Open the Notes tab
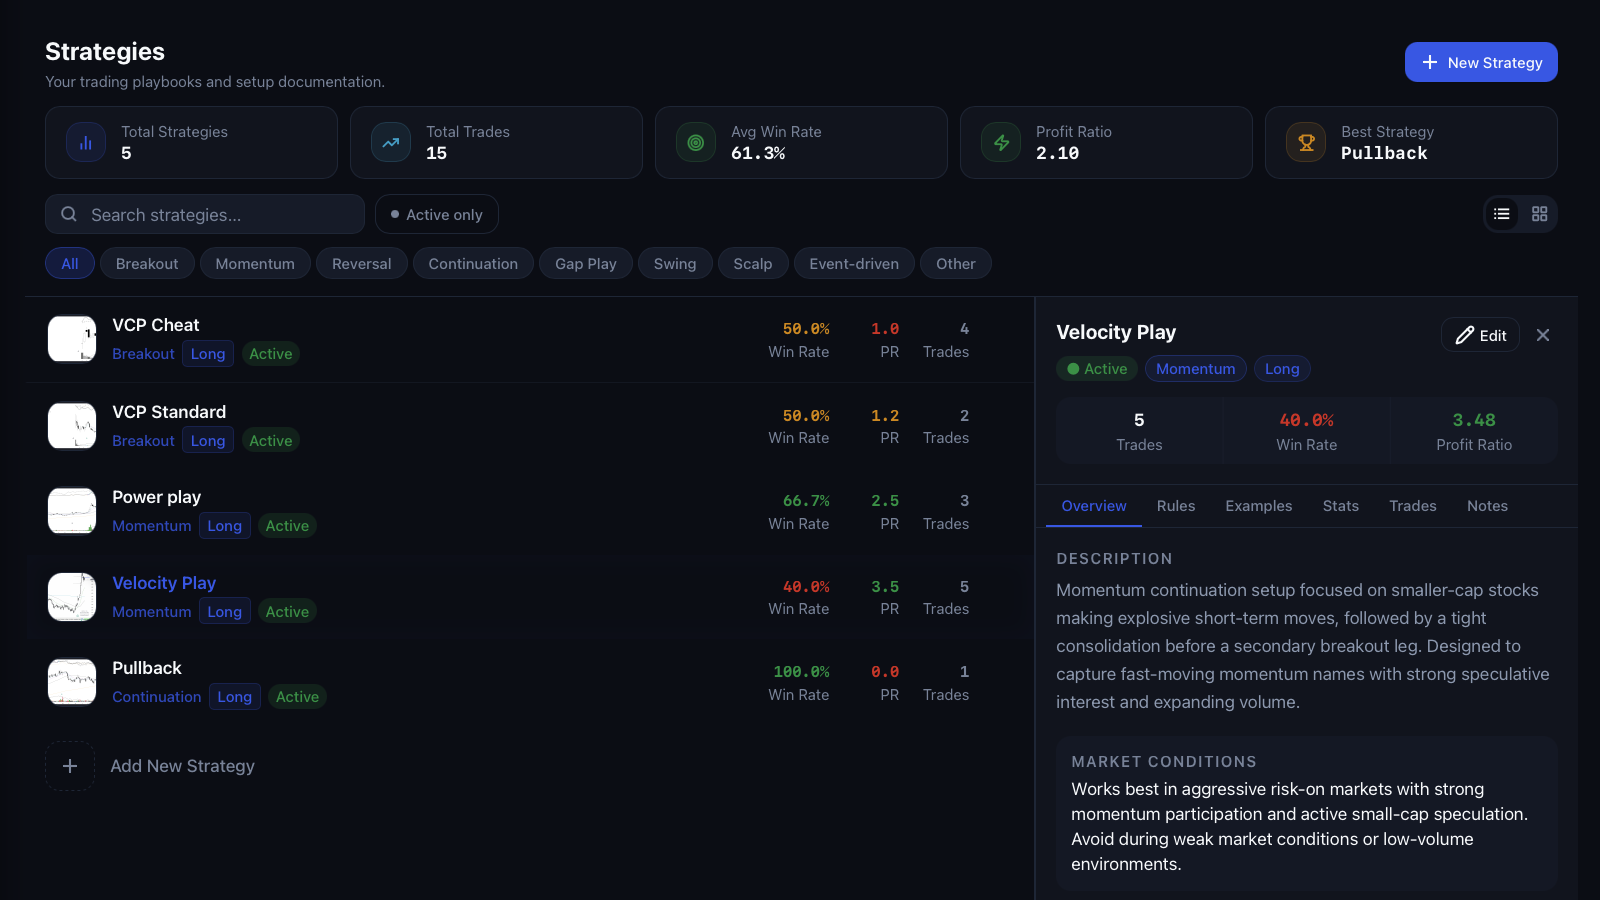 pyautogui.click(x=1487, y=506)
